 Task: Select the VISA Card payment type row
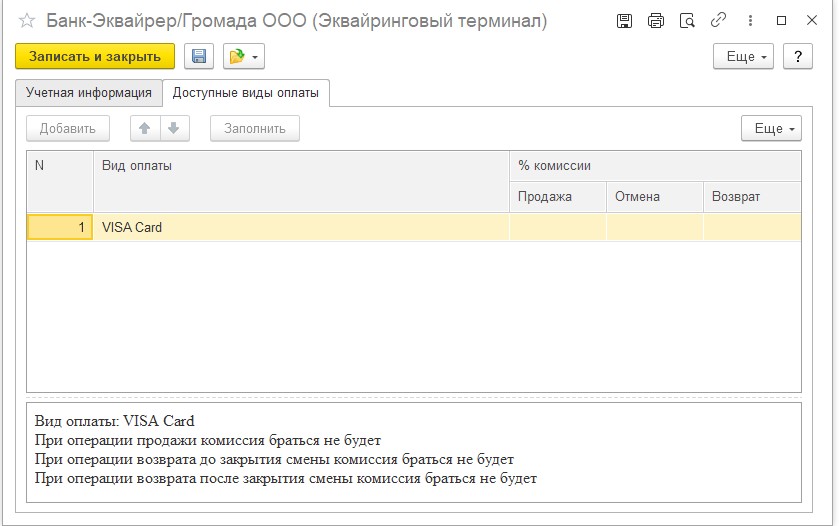pyautogui.click(x=300, y=227)
